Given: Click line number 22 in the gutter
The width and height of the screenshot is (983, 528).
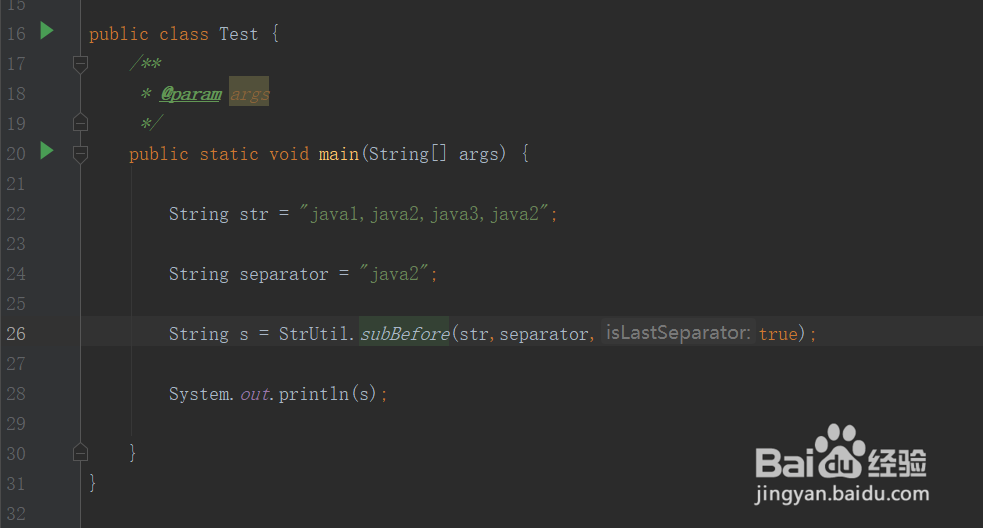Looking at the screenshot, I should point(16,214).
